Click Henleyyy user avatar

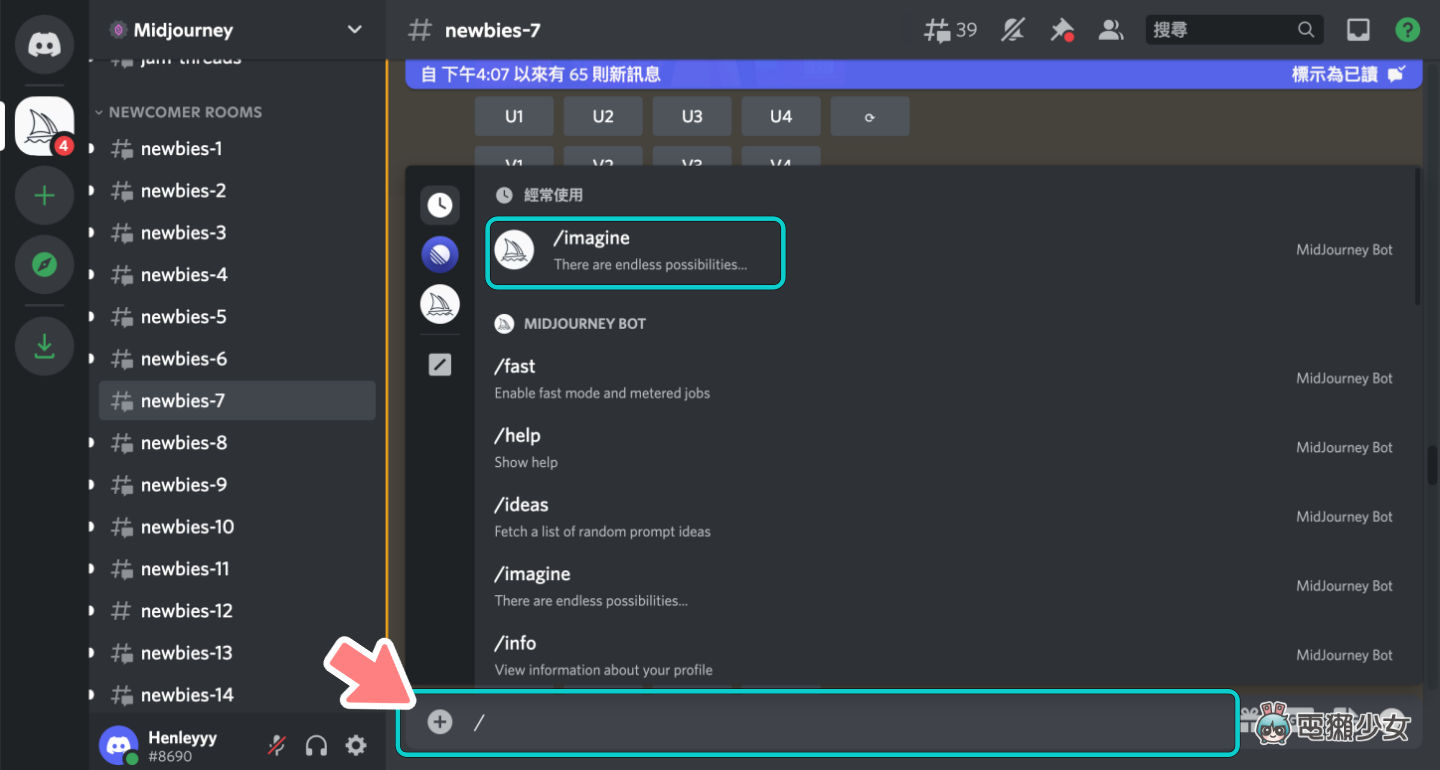tap(119, 745)
